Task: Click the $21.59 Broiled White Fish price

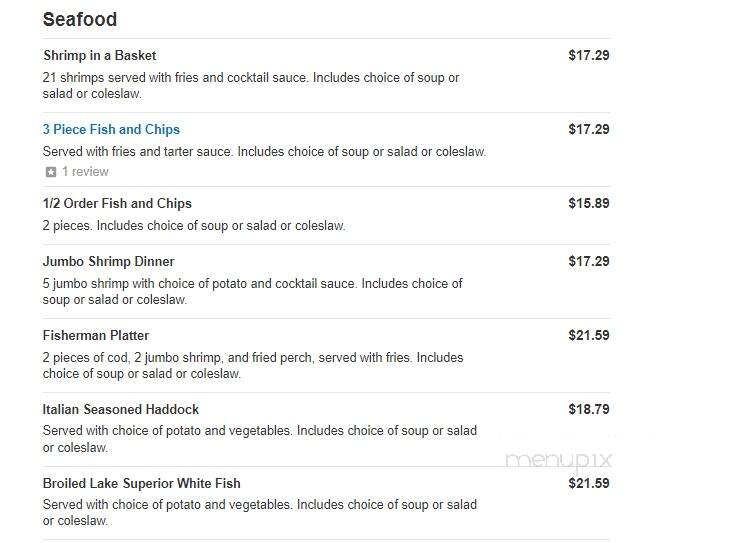Action: coord(589,483)
